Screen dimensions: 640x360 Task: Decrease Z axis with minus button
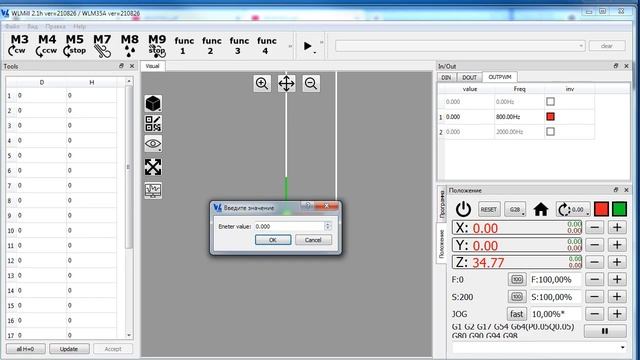(595, 262)
